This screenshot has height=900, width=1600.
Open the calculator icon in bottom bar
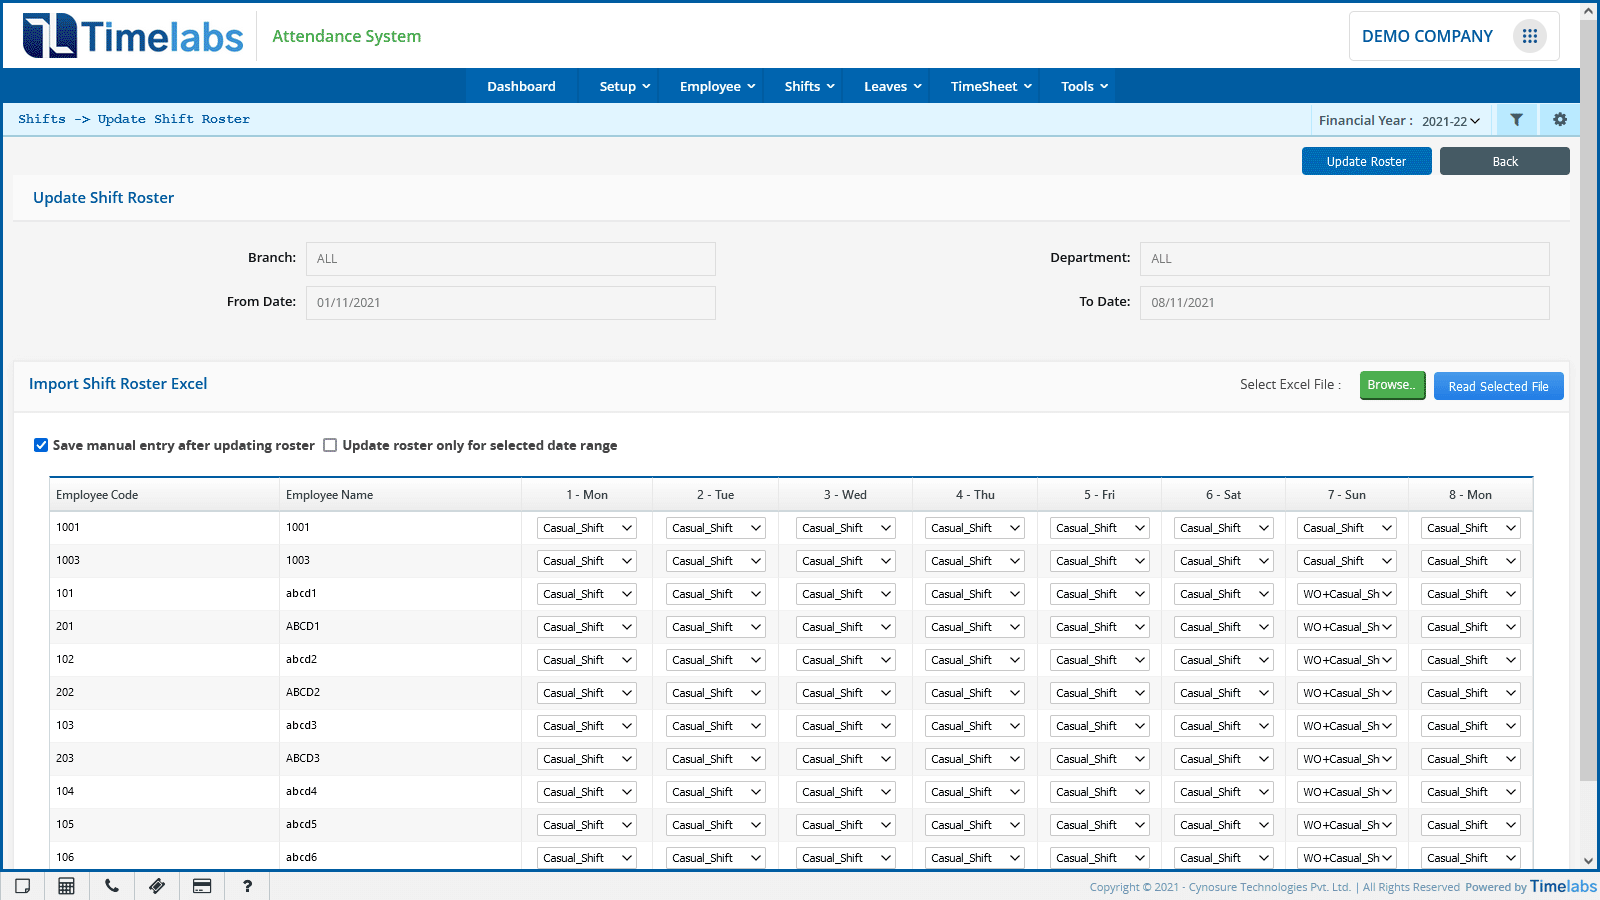[x=66, y=886]
